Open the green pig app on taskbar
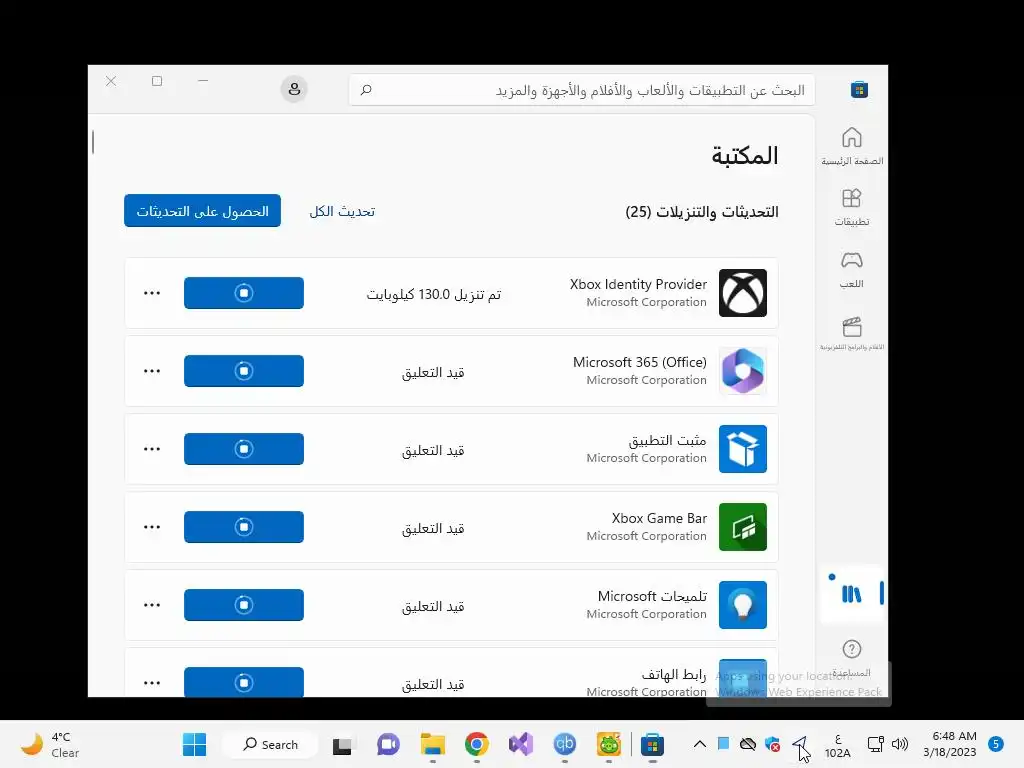 coord(609,744)
